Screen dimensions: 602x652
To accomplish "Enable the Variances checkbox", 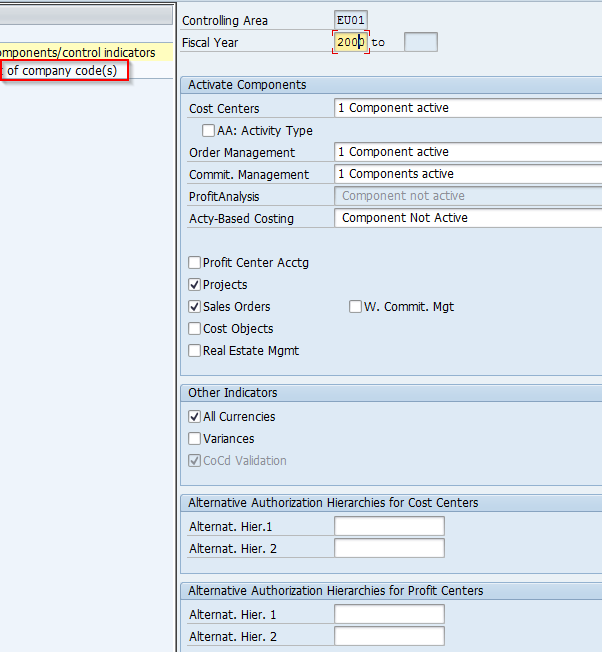I will click(x=194, y=439).
